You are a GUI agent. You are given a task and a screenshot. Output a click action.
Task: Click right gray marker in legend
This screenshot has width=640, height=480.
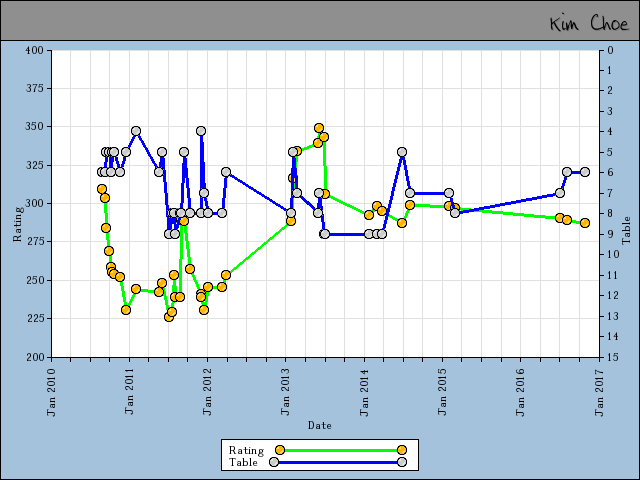pos(402,462)
